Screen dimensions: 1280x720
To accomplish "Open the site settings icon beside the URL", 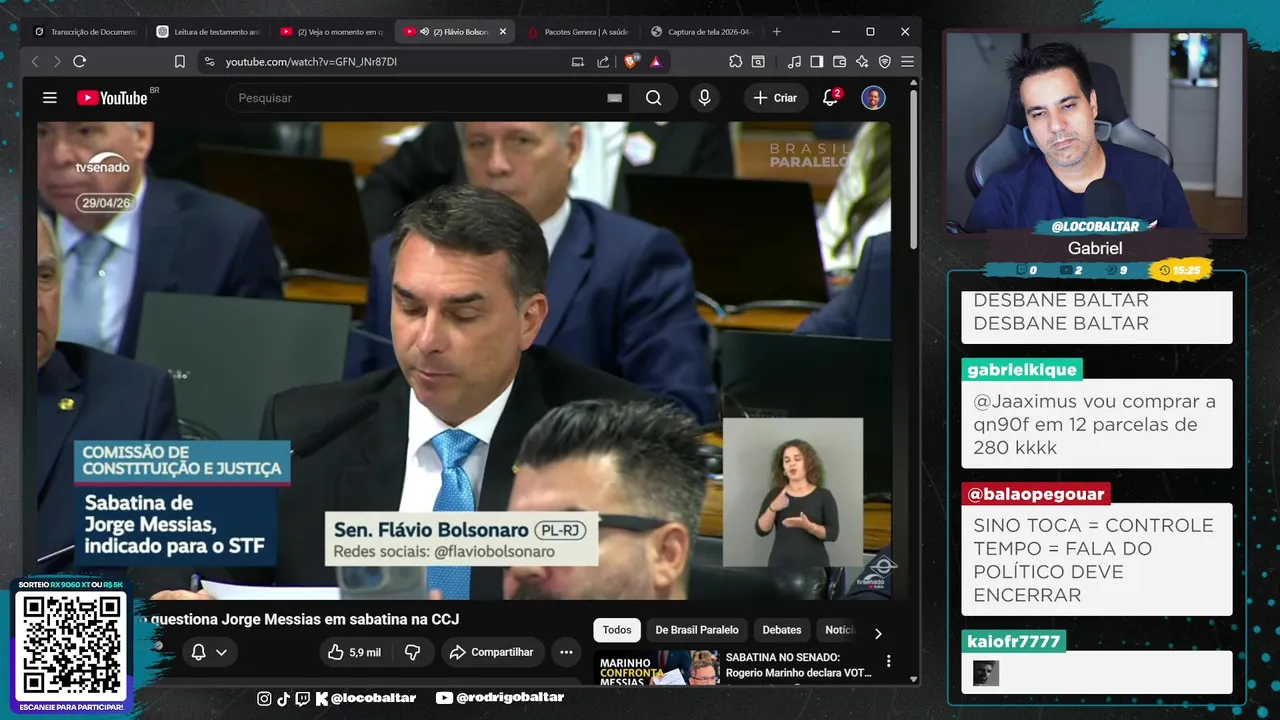I will tap(209, 62).
